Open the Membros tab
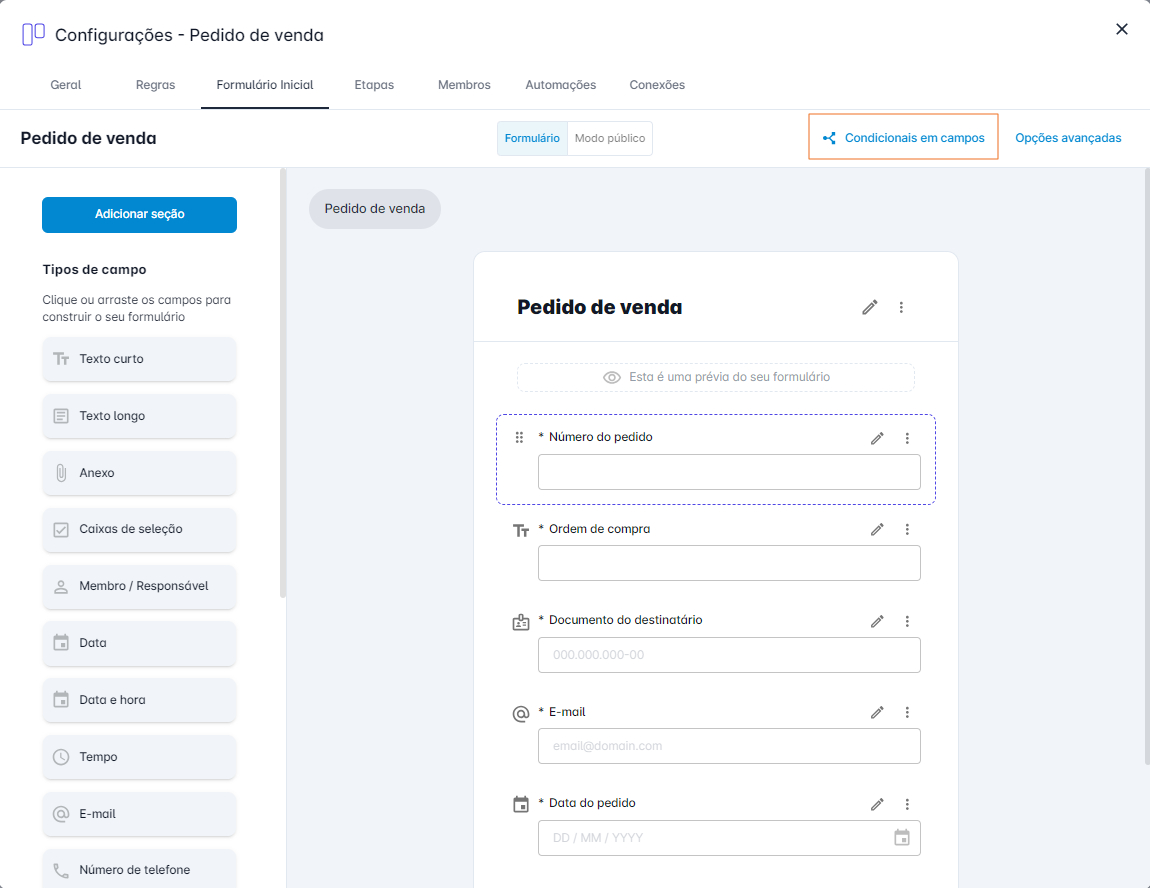Screen dimensions: 1150x888 (464, 85)
